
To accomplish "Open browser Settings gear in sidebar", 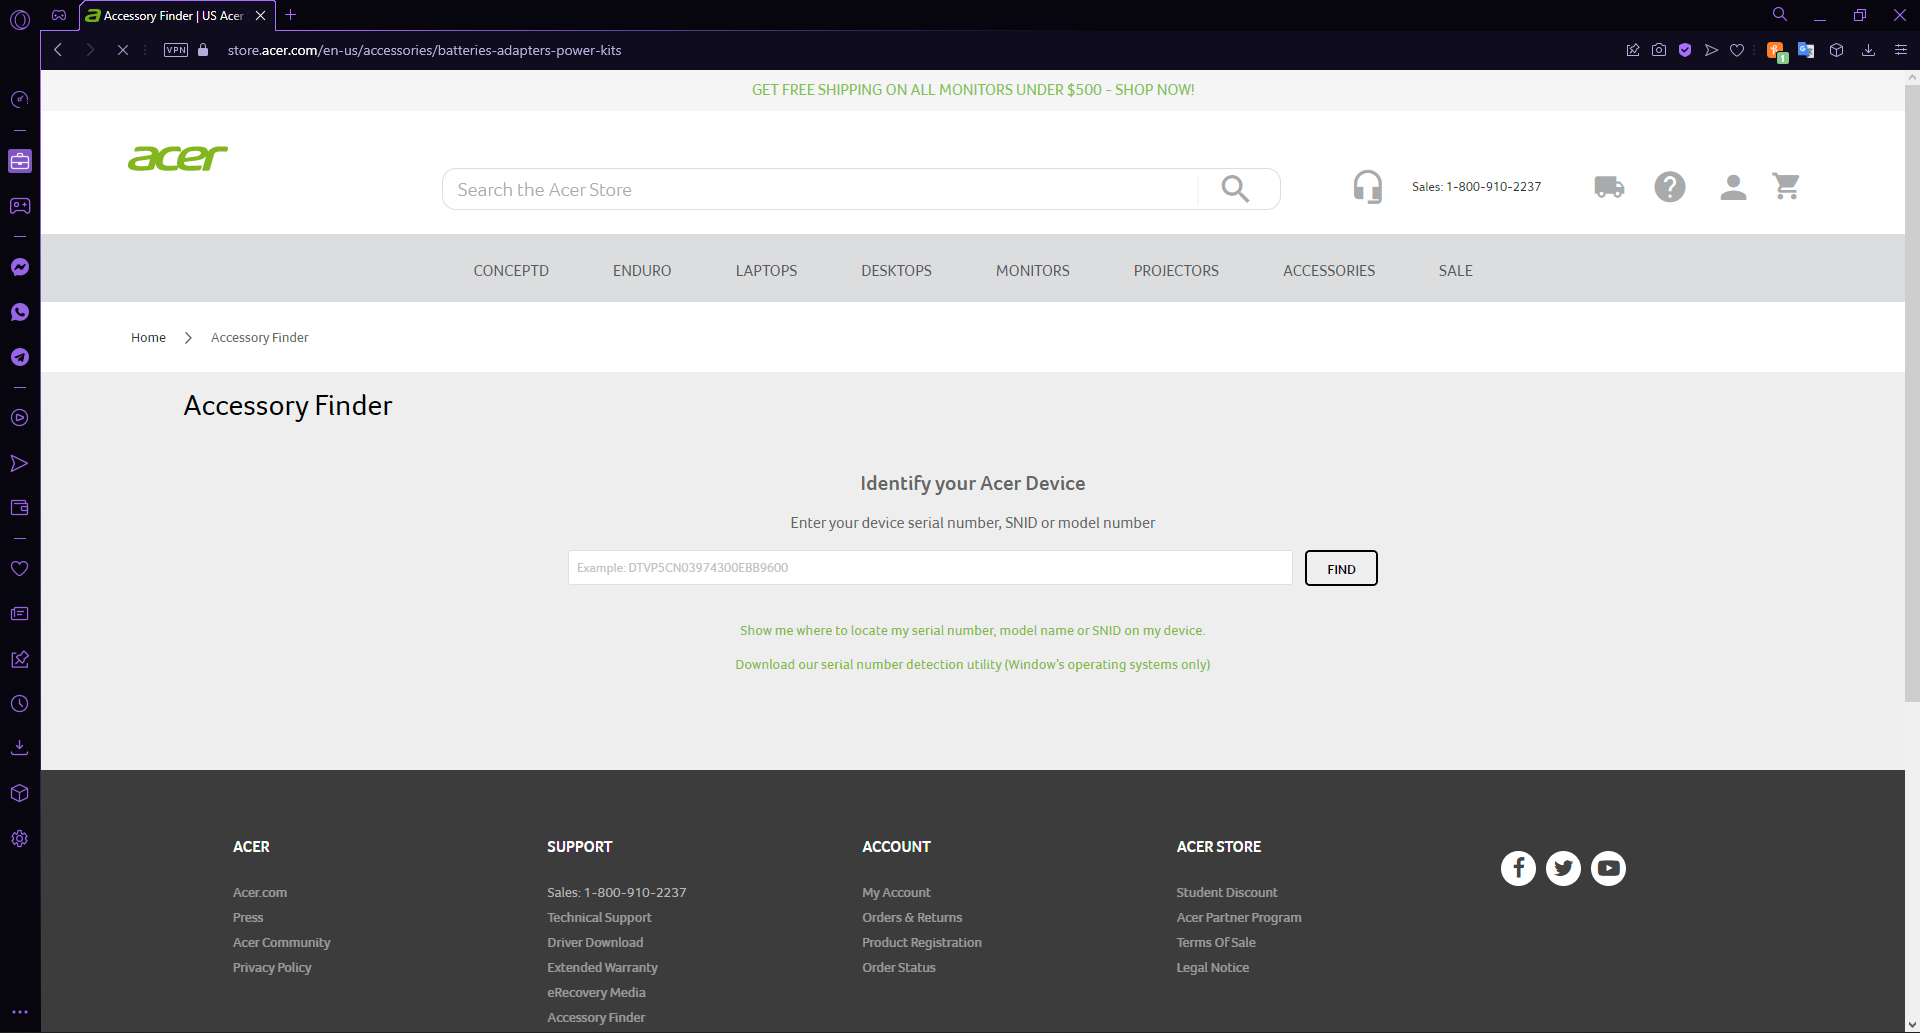I will (20, 839).
